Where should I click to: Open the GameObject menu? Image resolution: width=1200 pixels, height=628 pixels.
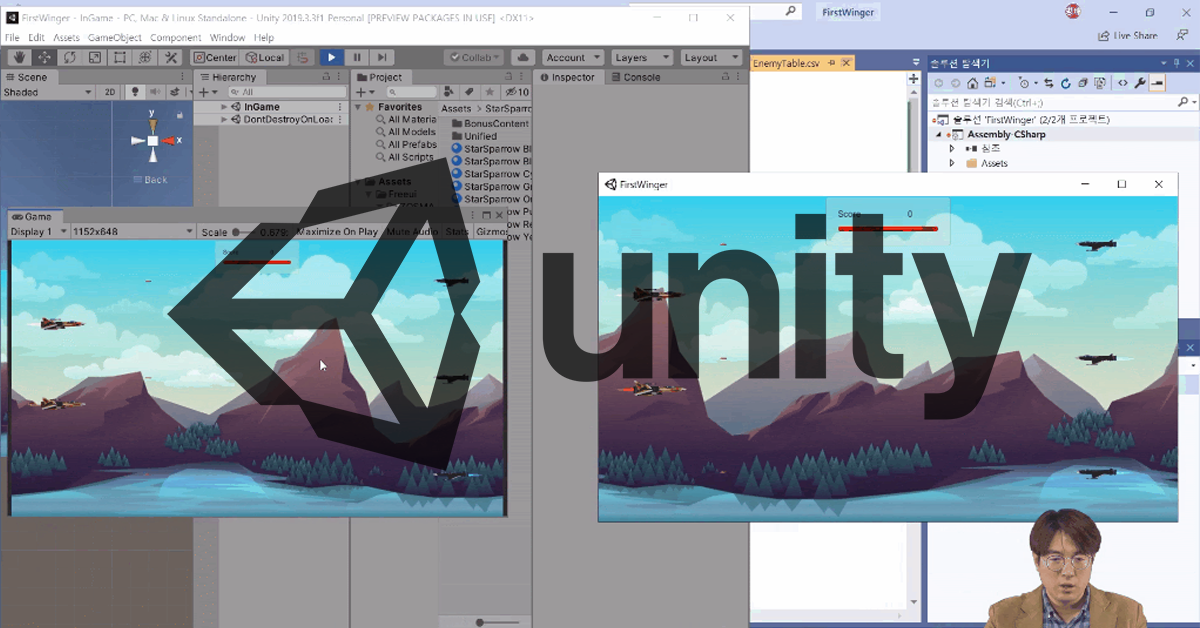click(115, 38)
